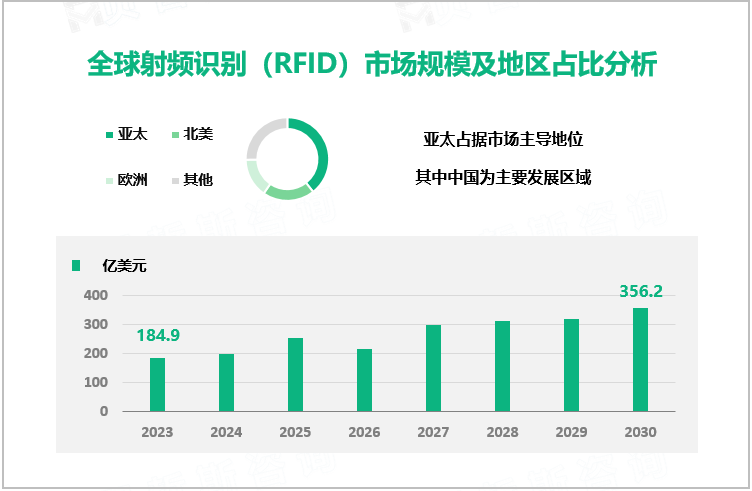Viewport: 752px width, 491px height.
Task: Click the 亿美元 unit label
Action: pyautogui.click(x=124, y=265)
